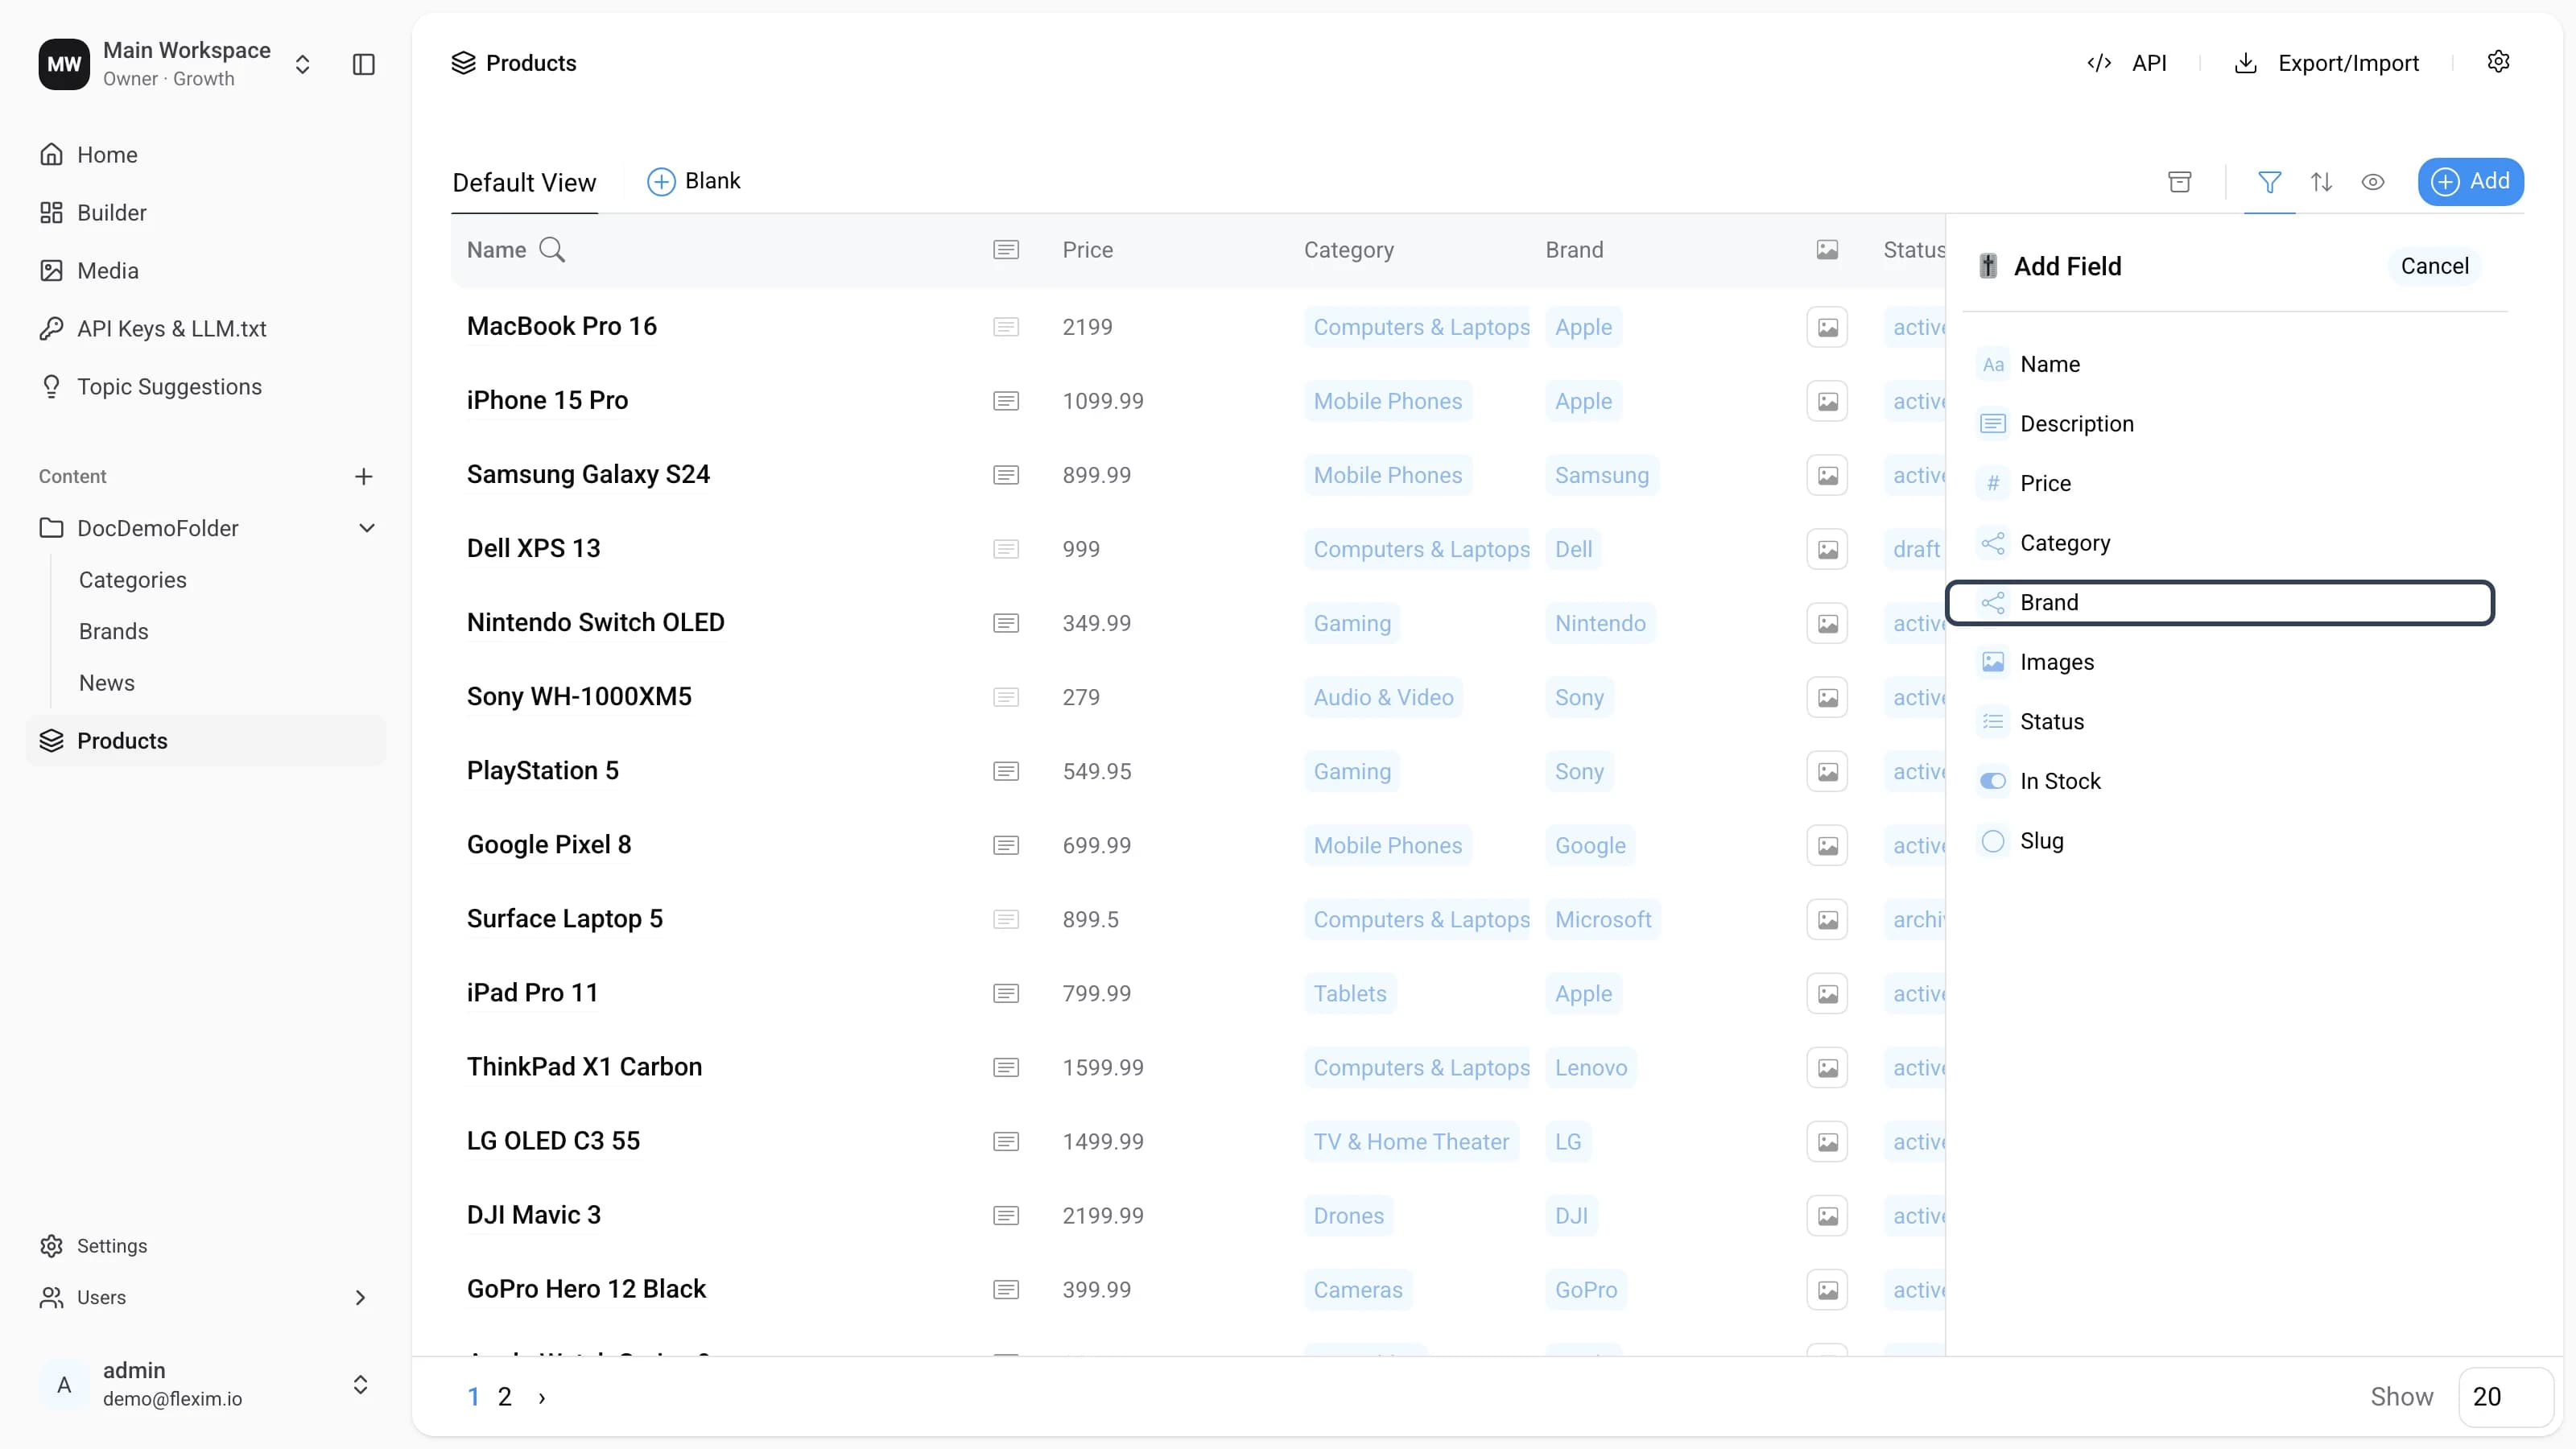The width and height of the screenshot is (2576, 1449).
Task: Cancel the Add Field panel
Action: click(x=2434, y=266)
